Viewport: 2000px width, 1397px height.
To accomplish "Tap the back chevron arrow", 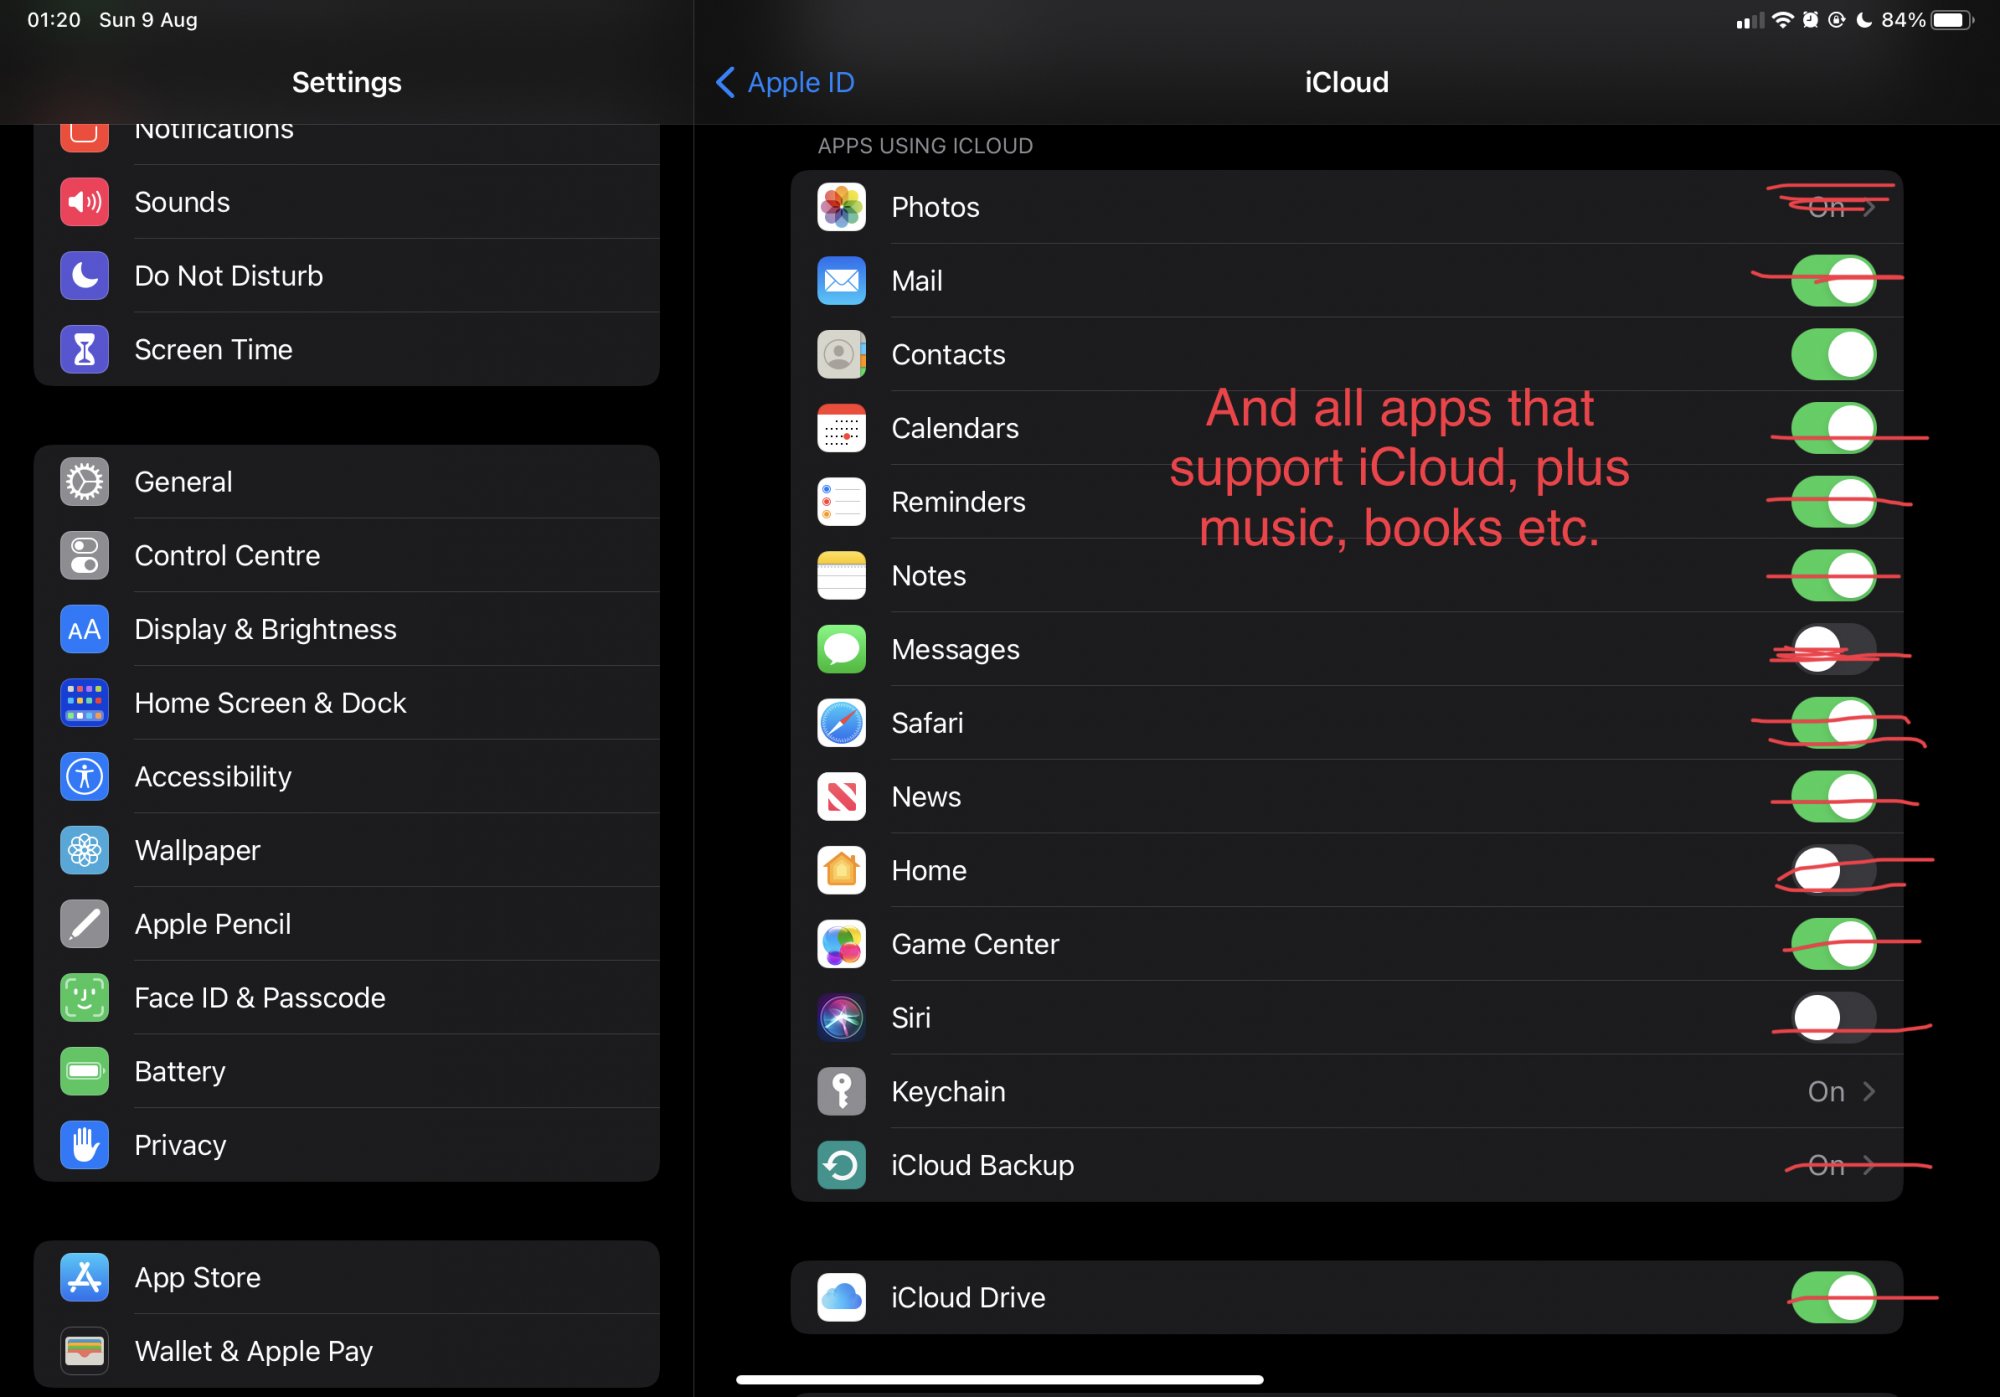I will click(726, 82).
